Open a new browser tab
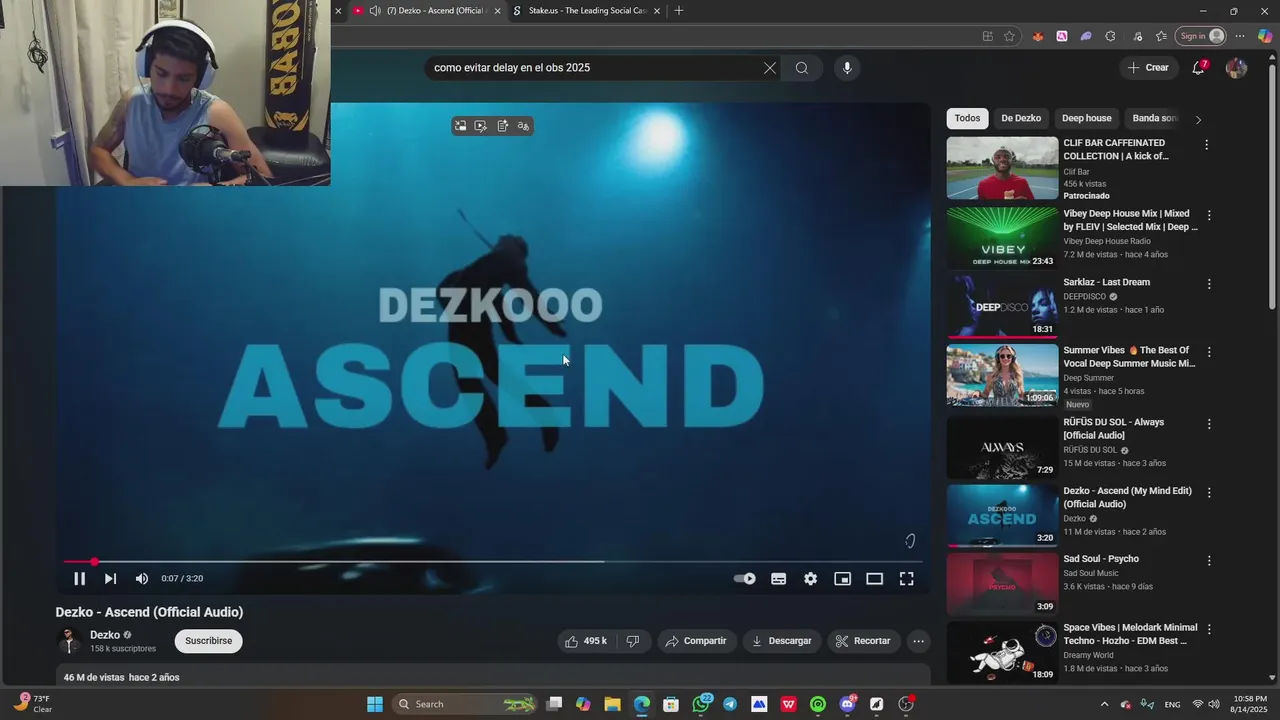 [679, 11]
